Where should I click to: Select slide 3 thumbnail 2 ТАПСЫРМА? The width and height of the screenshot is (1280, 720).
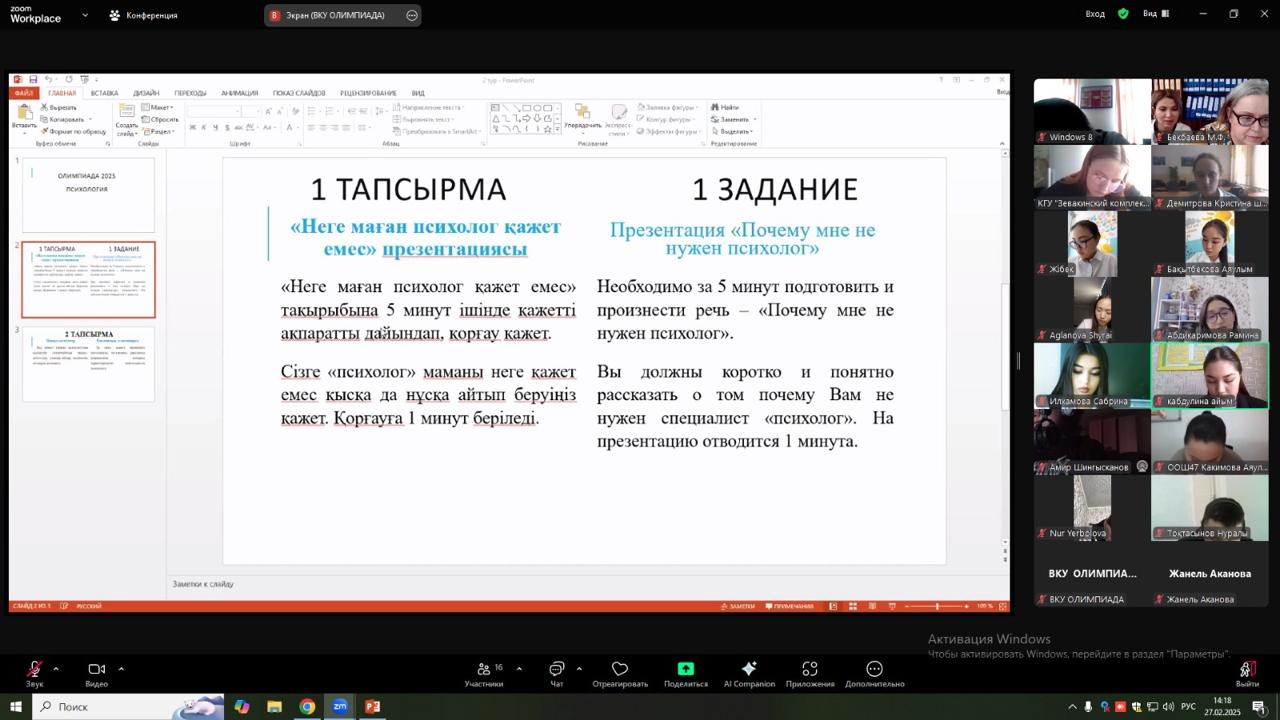pos(89,364)
